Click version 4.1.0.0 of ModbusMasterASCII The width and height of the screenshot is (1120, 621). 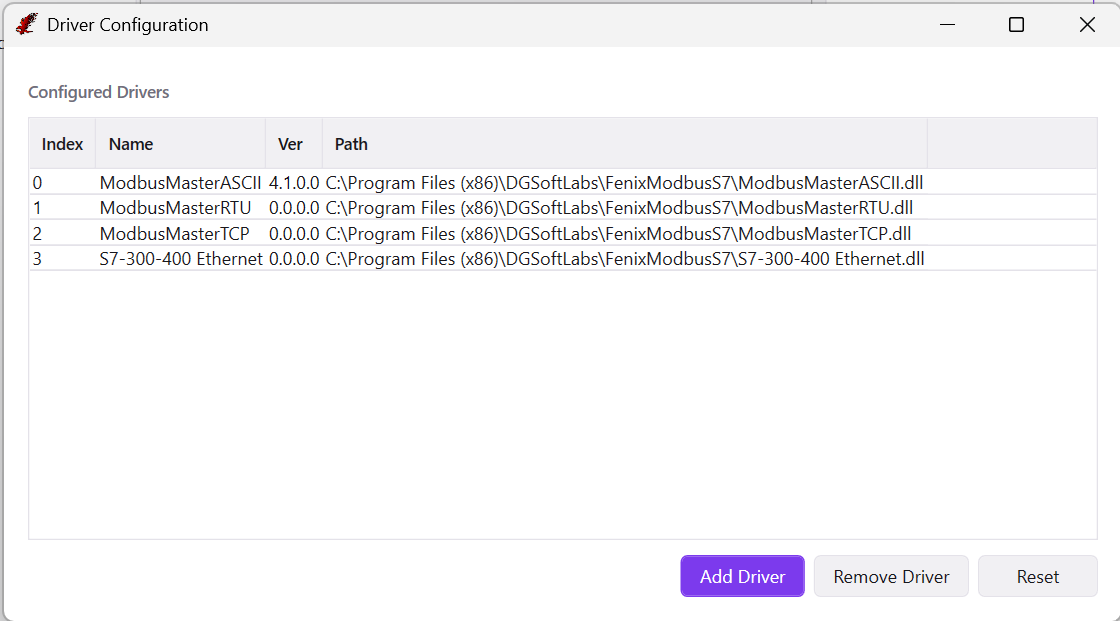294,183
